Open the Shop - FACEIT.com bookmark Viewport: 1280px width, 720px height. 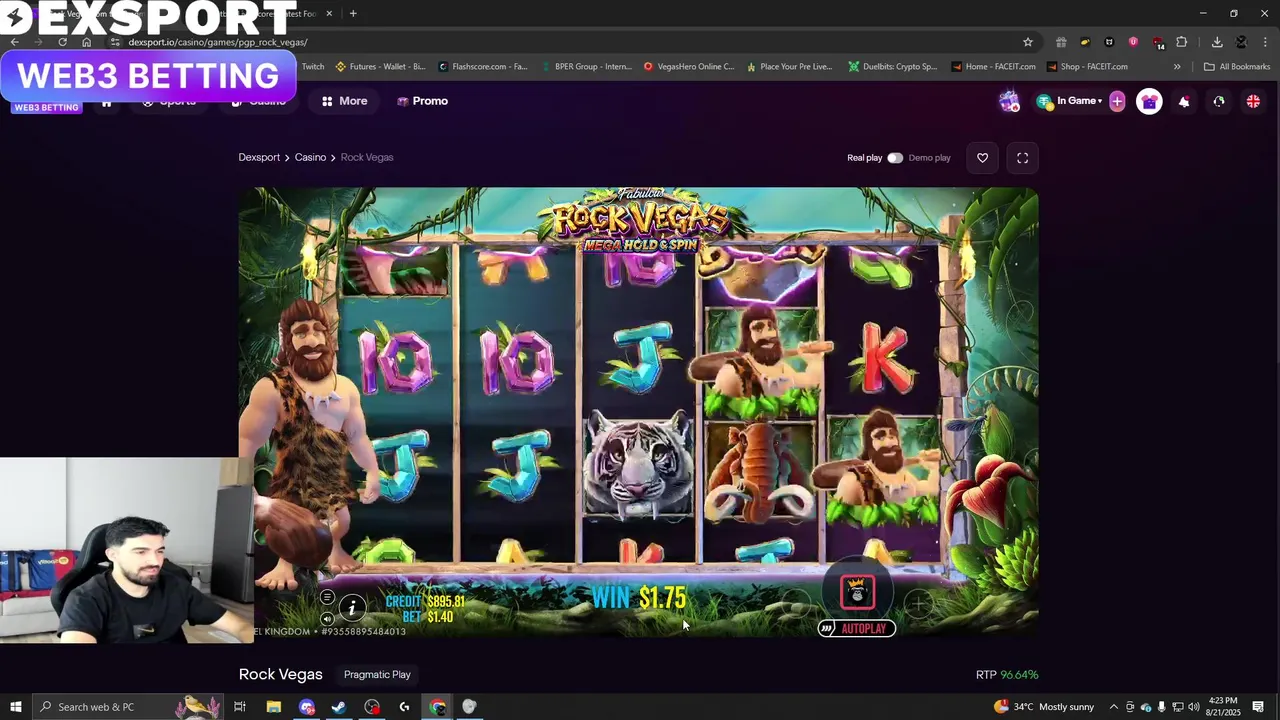click(1087, 67)
